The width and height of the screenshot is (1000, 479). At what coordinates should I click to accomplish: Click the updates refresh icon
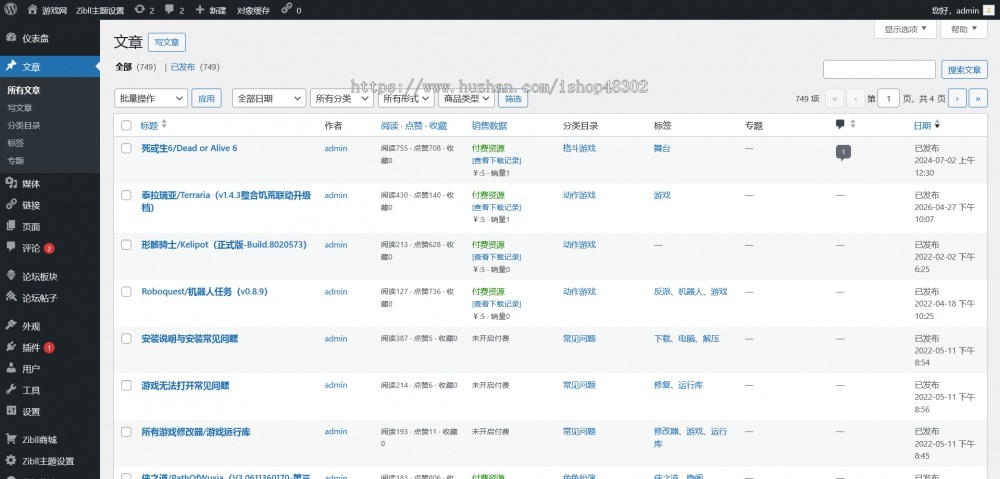(140, 10)
